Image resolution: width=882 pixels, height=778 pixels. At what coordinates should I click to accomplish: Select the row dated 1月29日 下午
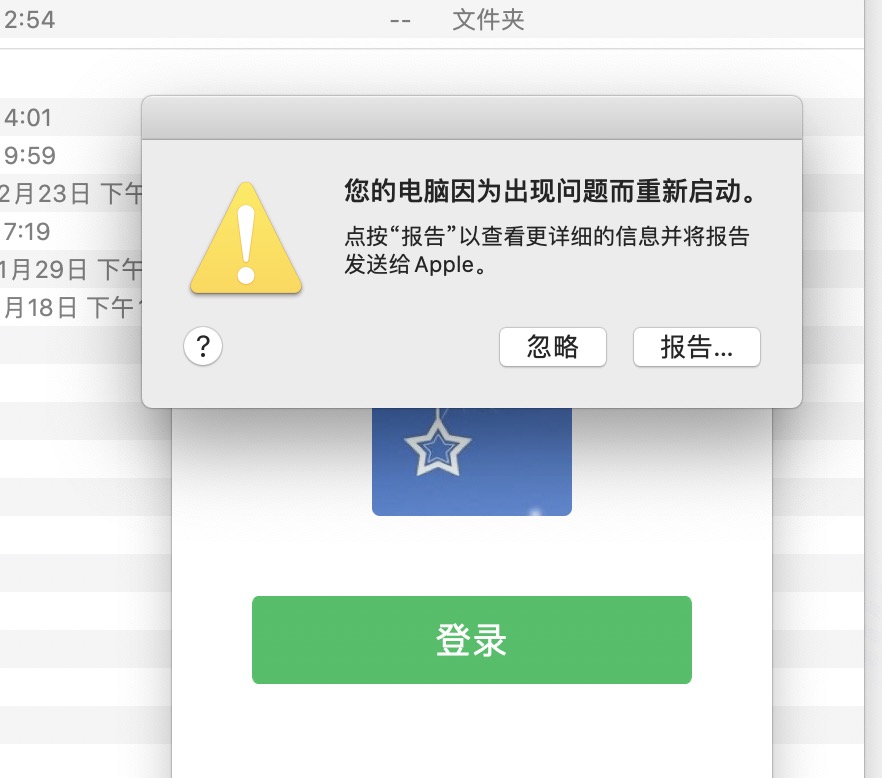71,269
